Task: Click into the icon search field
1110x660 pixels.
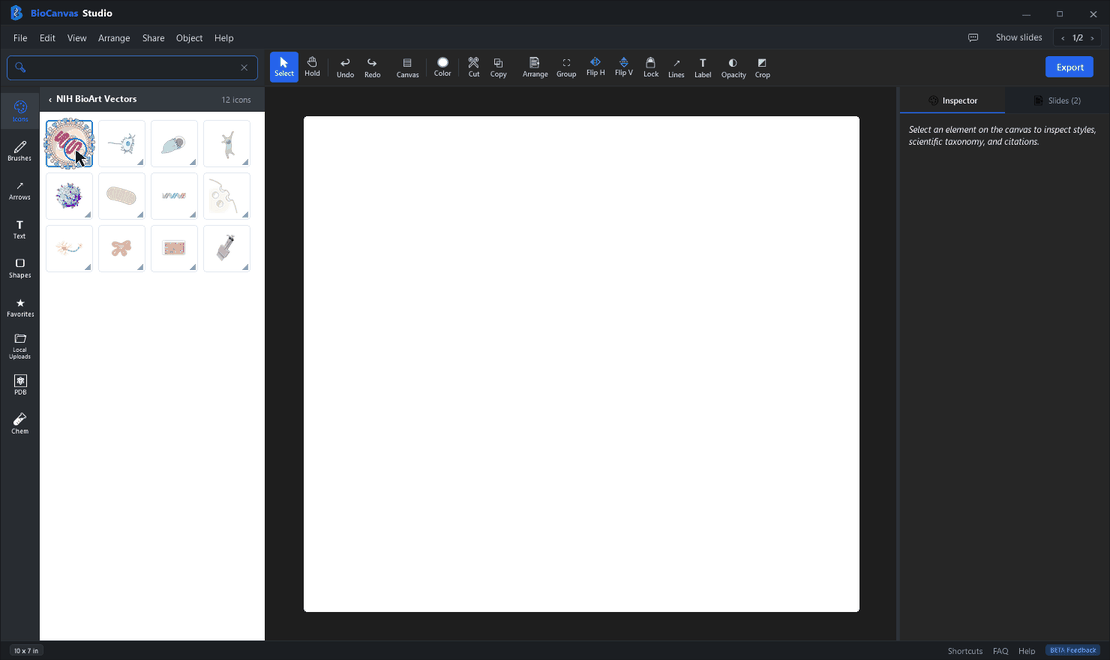Action: [x=132, y=67]
